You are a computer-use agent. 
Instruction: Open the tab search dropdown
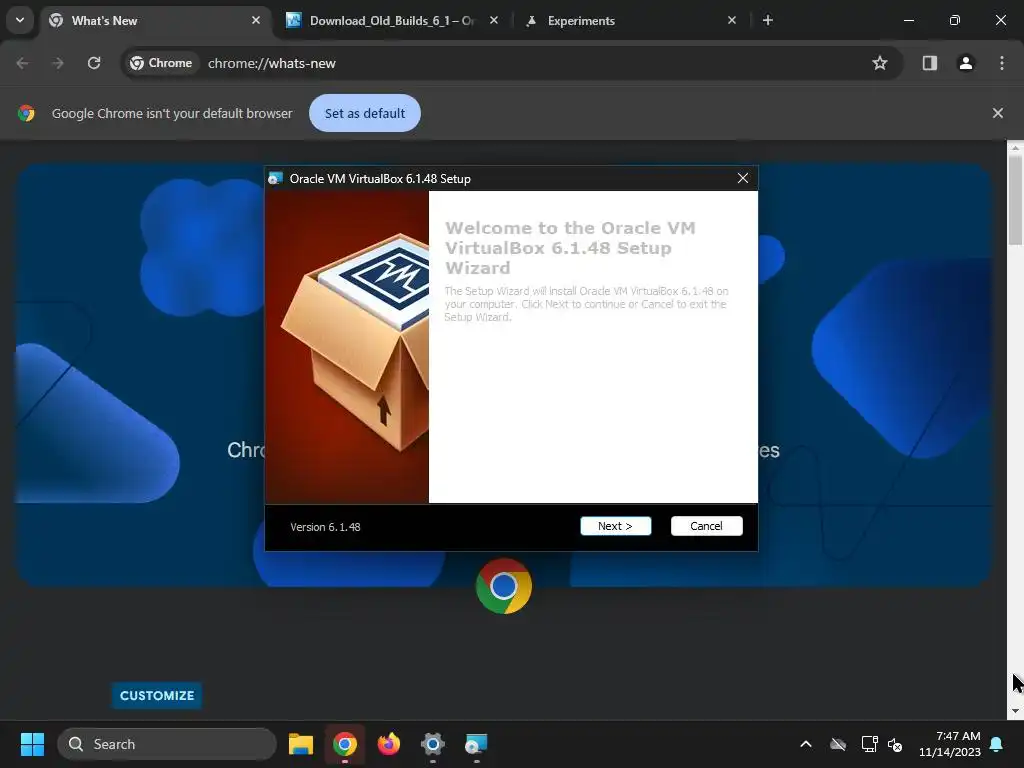point(20,20)
